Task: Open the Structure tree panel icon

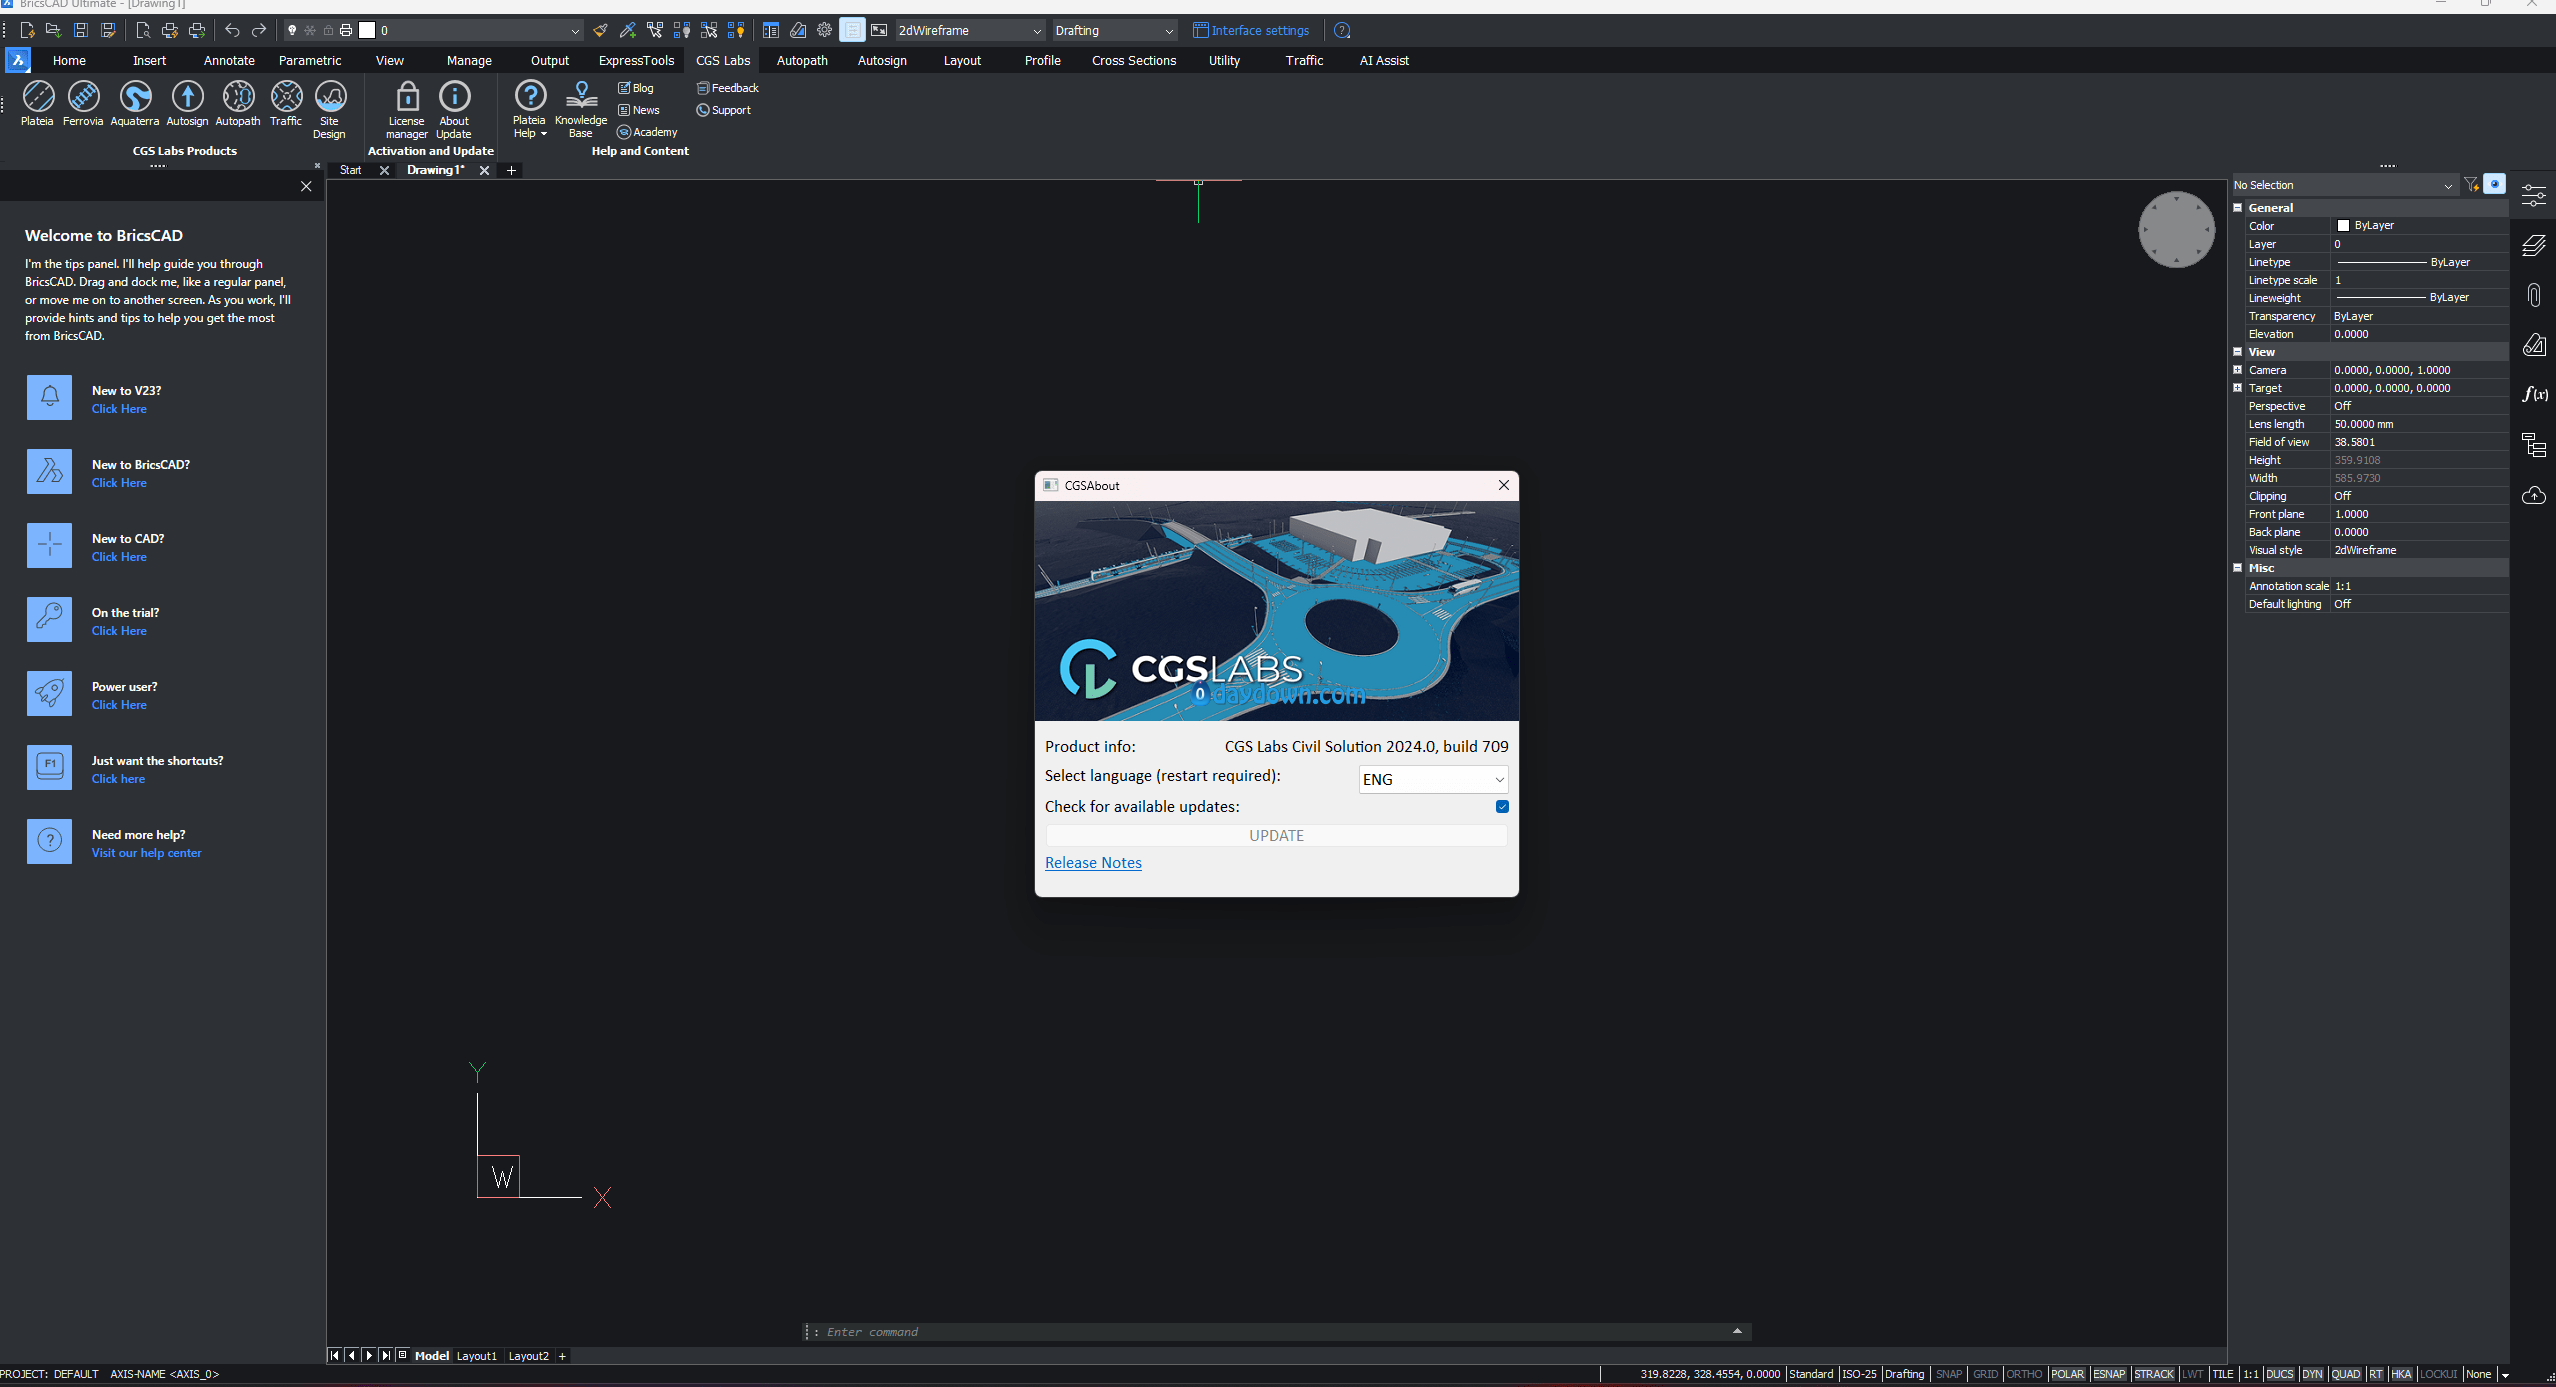Action: pos(2534,445)
